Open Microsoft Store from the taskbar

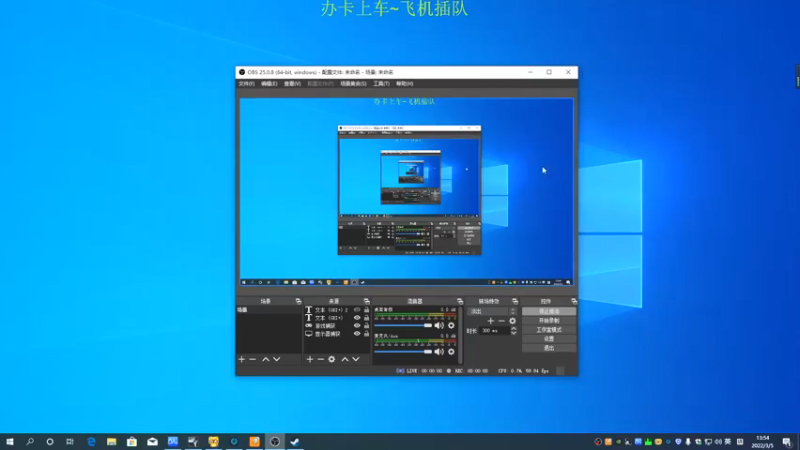132,441
